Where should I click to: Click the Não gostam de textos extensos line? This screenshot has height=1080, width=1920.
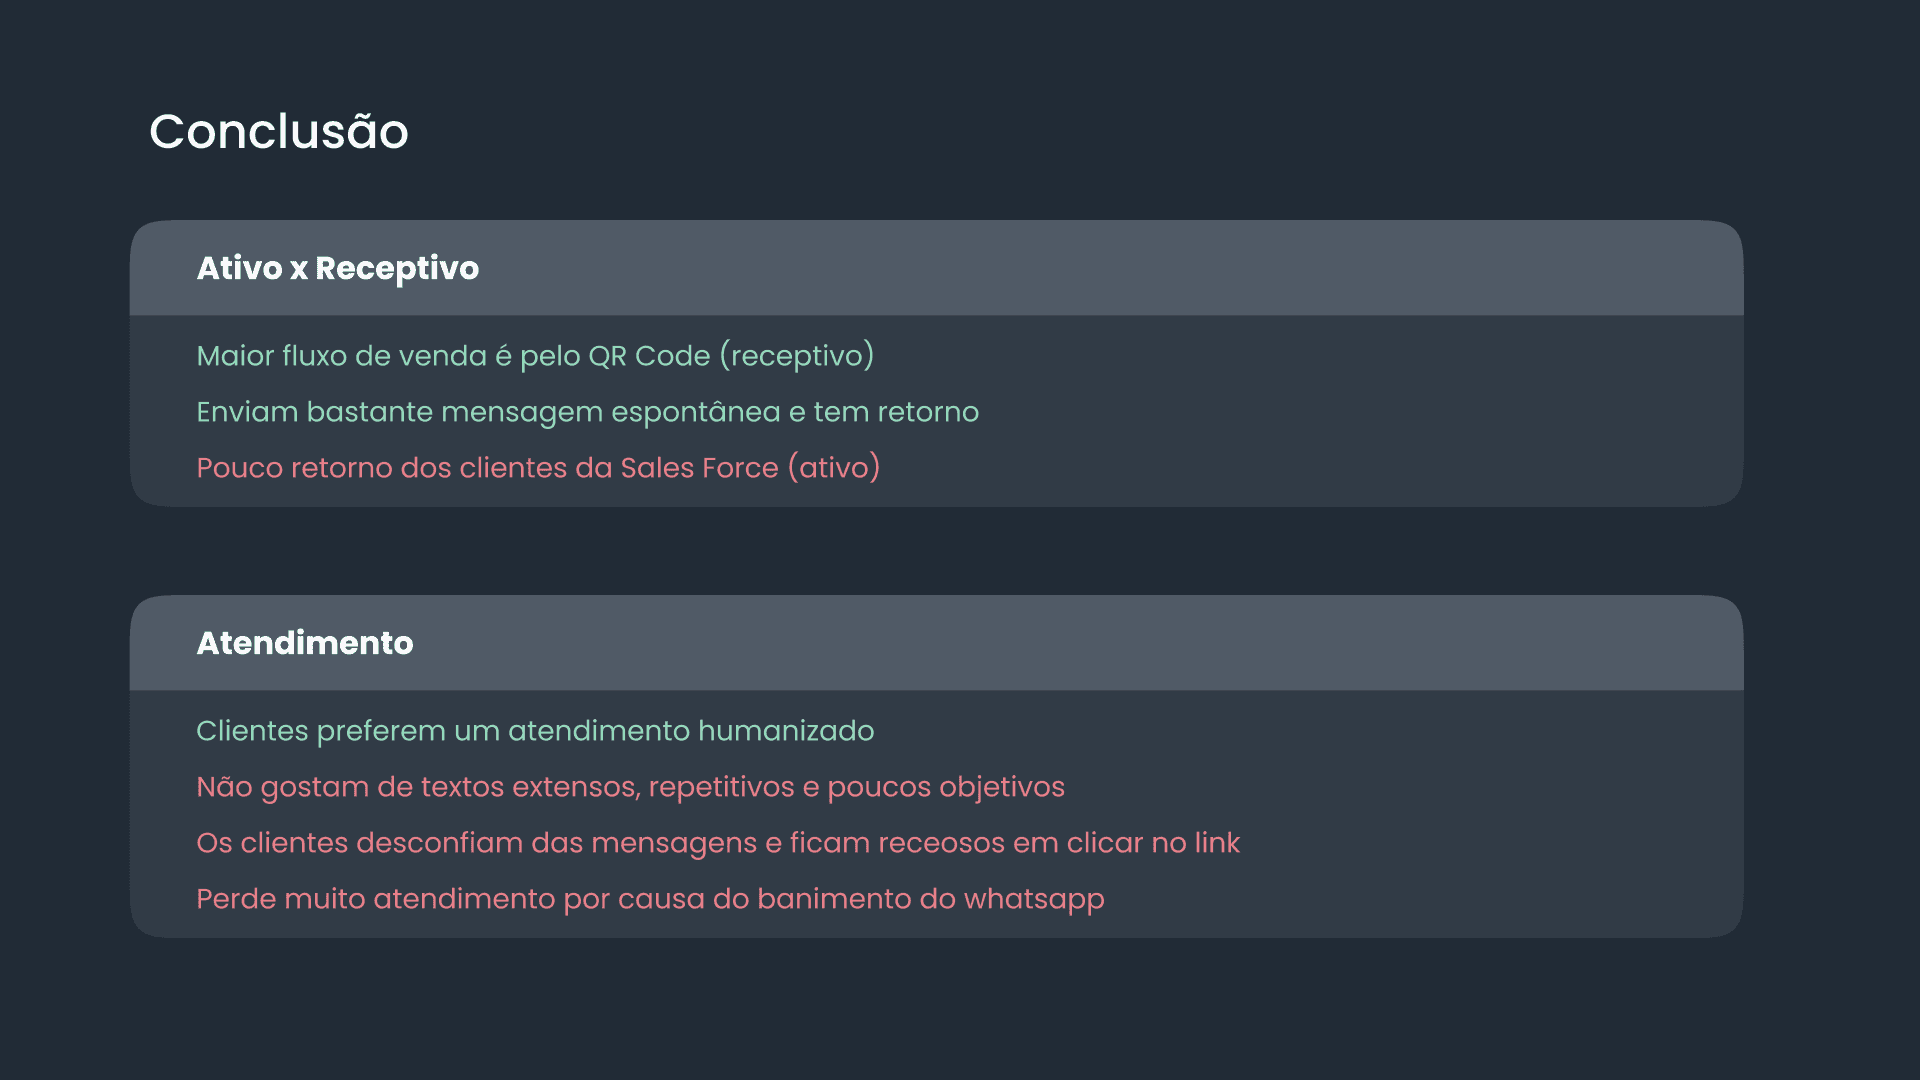[x=630, y=787]
